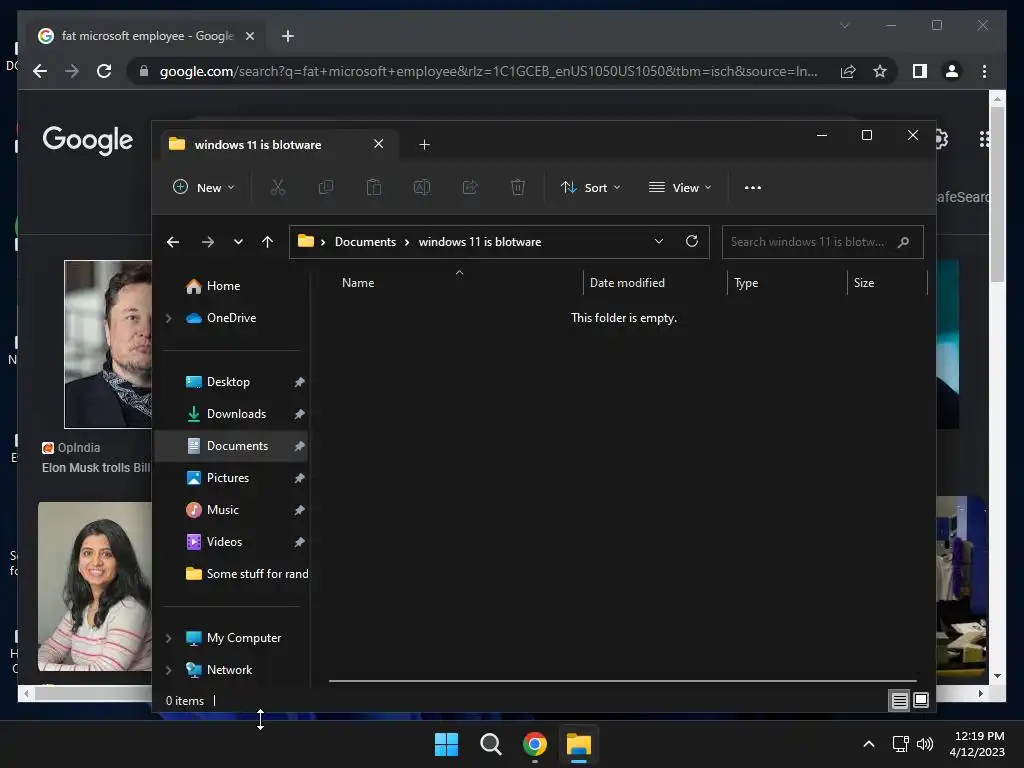Open the Sort dropdown
The image size is (1024, 768).
(591, 187)
